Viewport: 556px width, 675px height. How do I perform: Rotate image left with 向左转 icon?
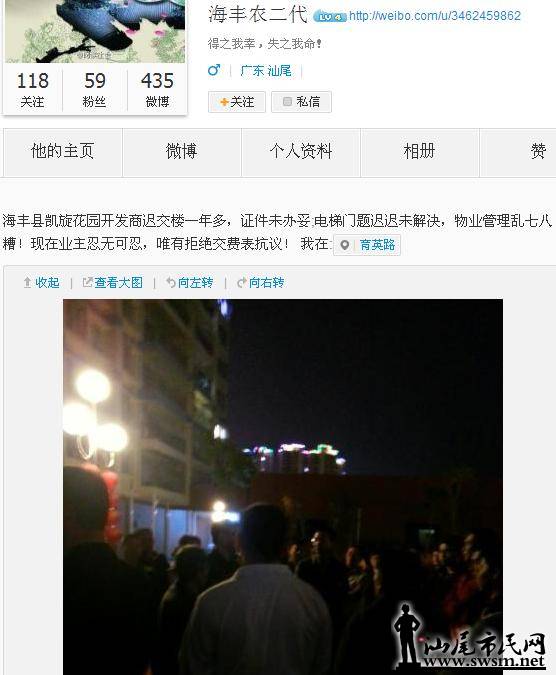[171, 282]
